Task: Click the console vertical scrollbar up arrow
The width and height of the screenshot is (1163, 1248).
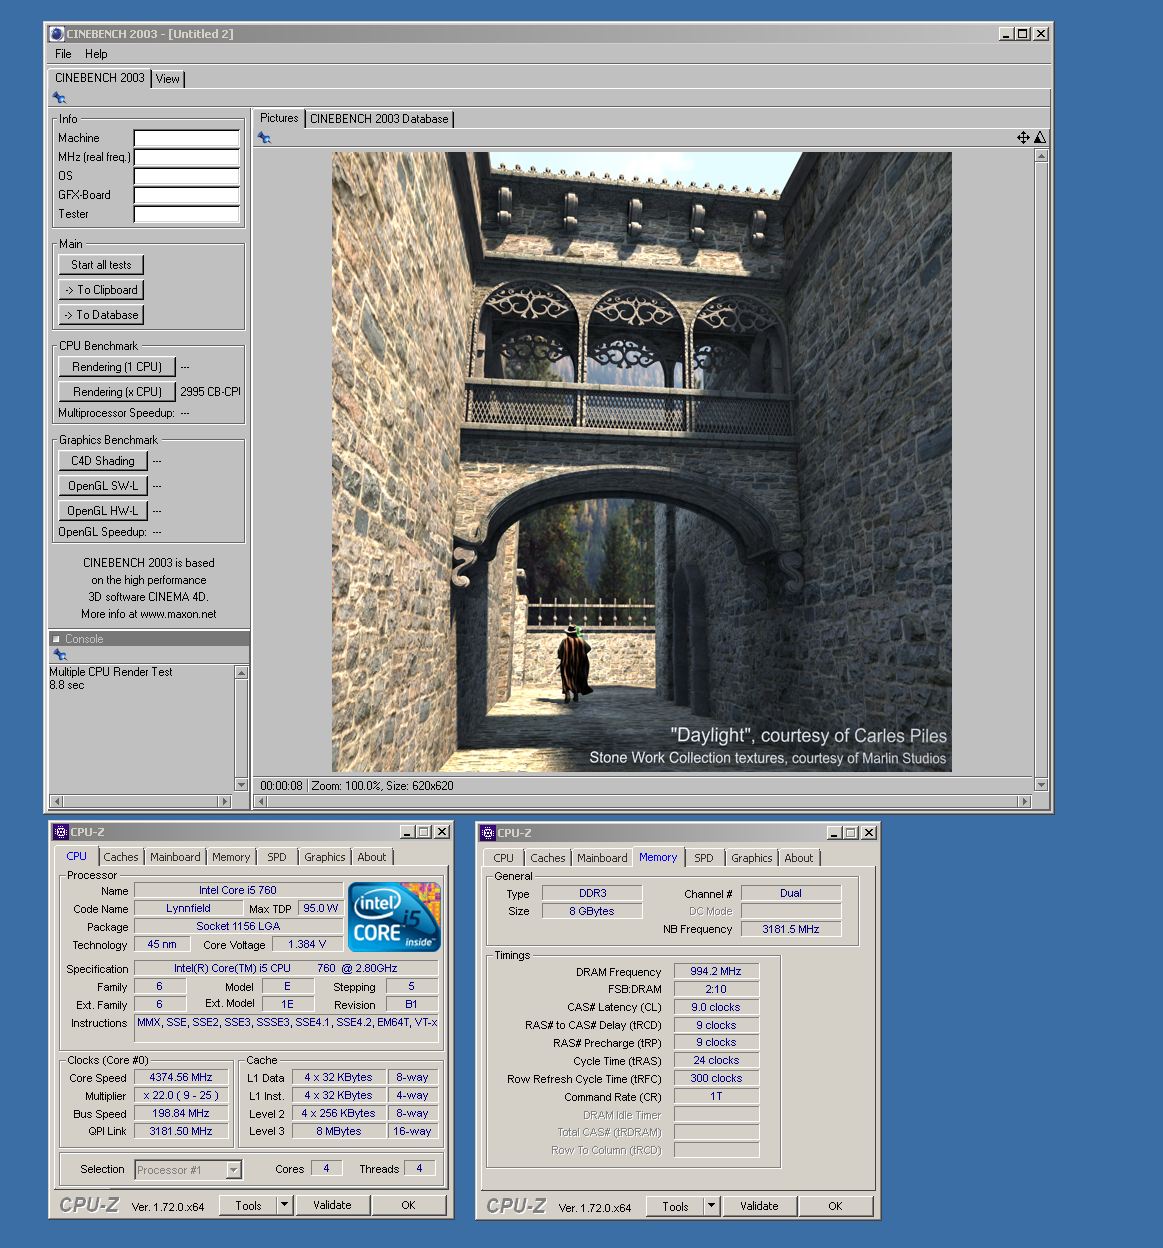Action: 241,672
